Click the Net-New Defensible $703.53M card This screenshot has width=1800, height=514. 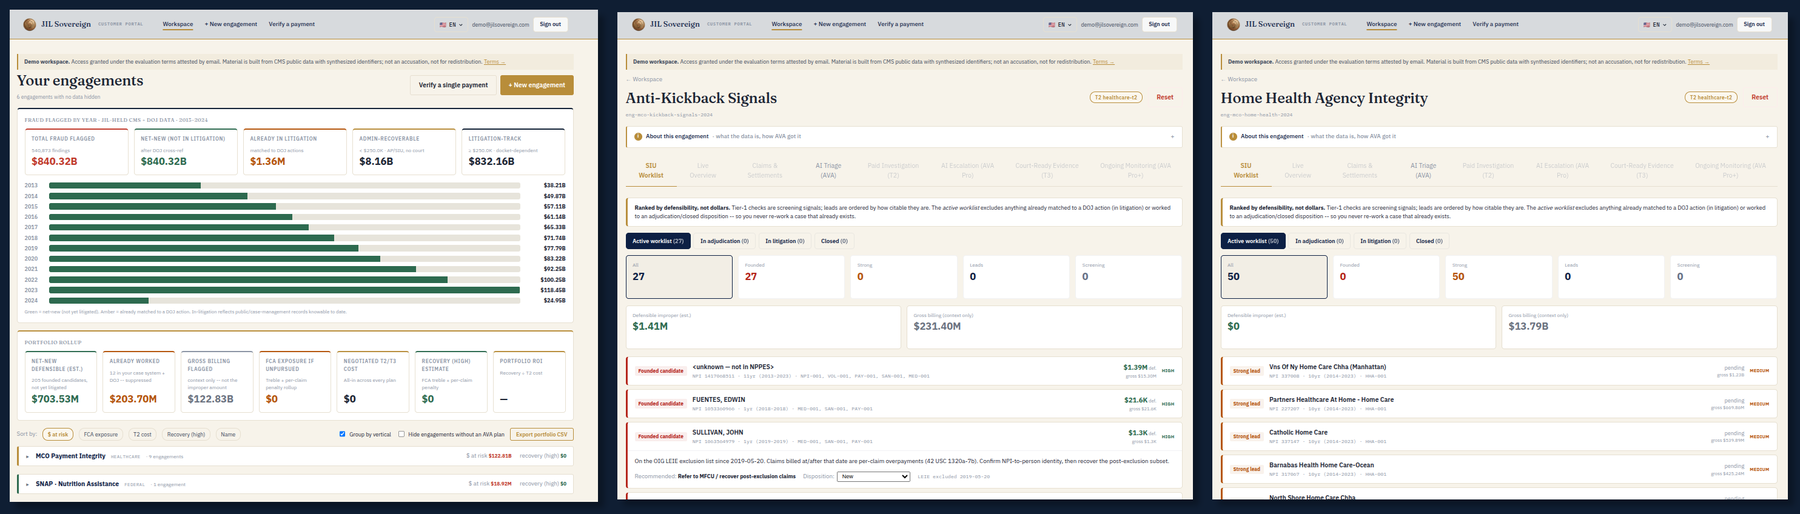click(63, 381)
